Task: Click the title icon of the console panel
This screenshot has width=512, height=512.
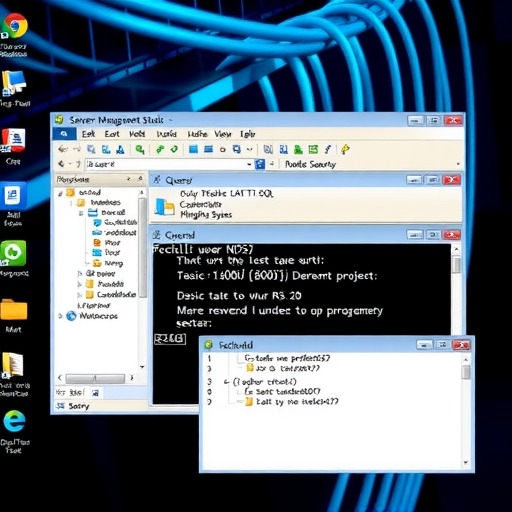Action: [156, 235]
